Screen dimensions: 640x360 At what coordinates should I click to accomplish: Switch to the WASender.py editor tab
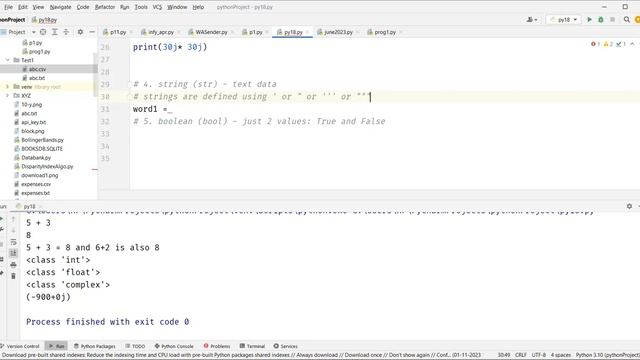pyautogui.click(x=211, y=32)
